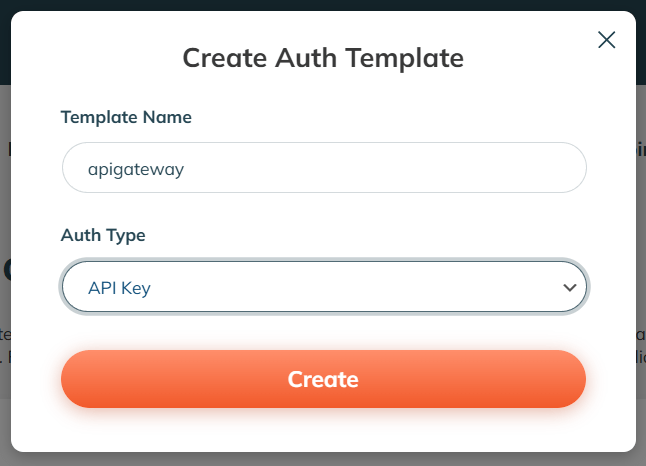This screenshot has height=466, width=646.
Task: Place cursor at end of Template Name field
Action: (371, 168)
